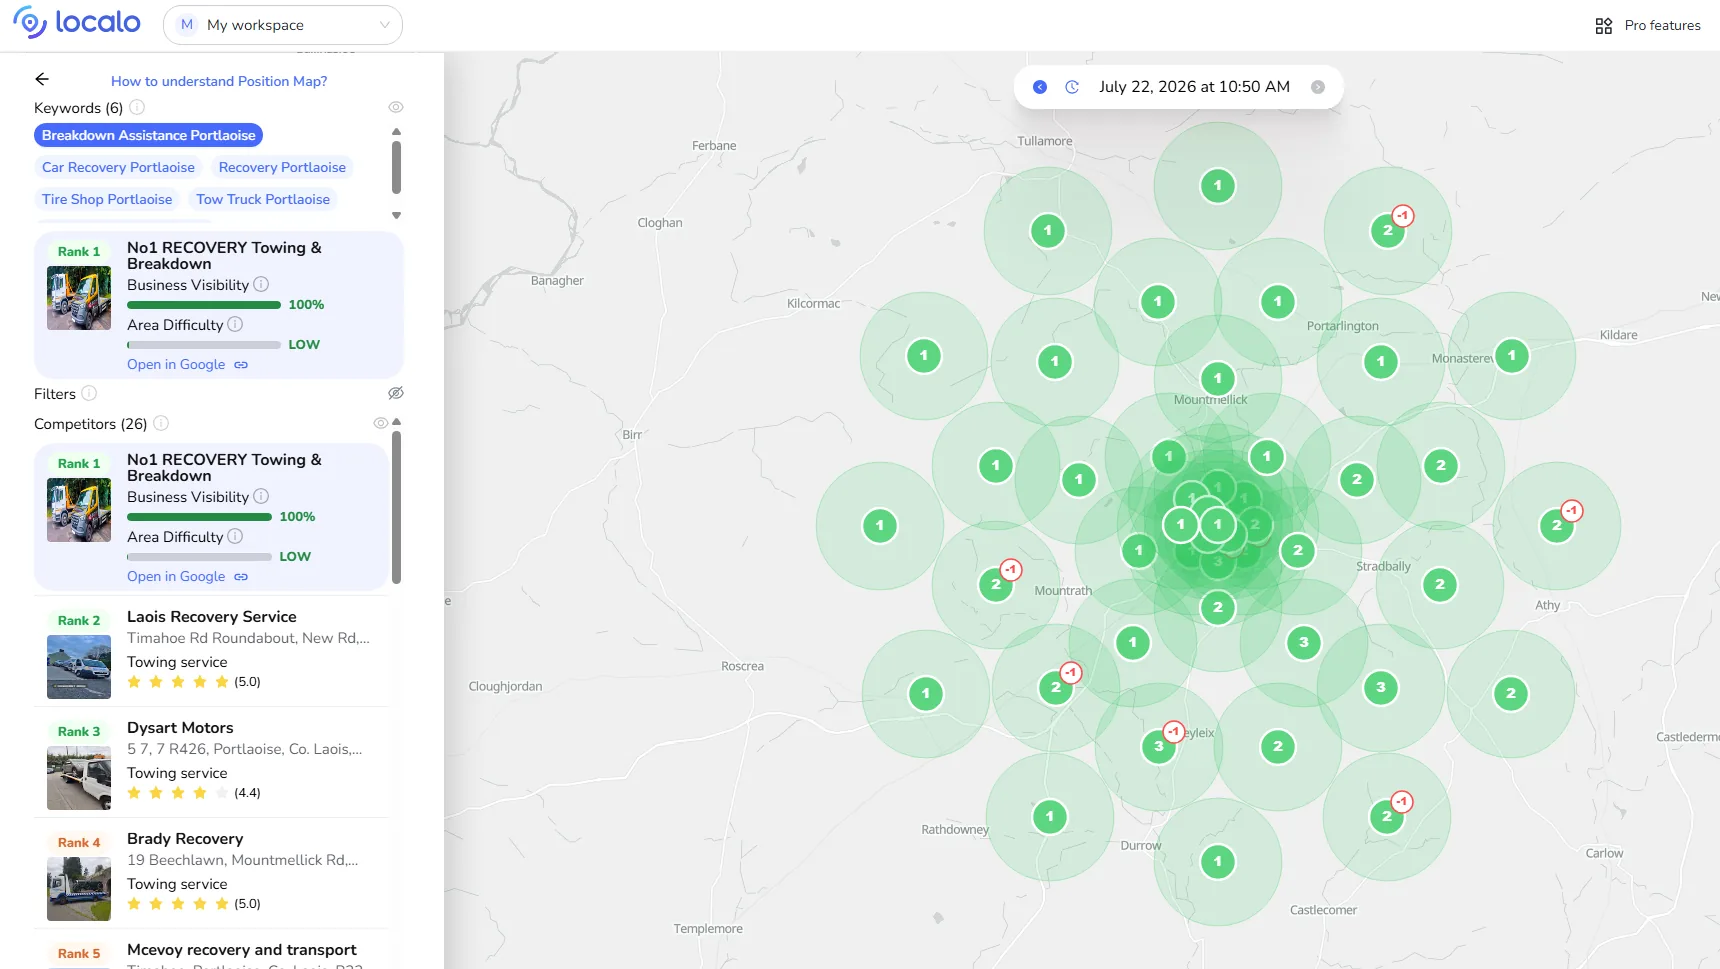Open report history clock icon
1720x969 pixels.
[x=1072, y=87]
